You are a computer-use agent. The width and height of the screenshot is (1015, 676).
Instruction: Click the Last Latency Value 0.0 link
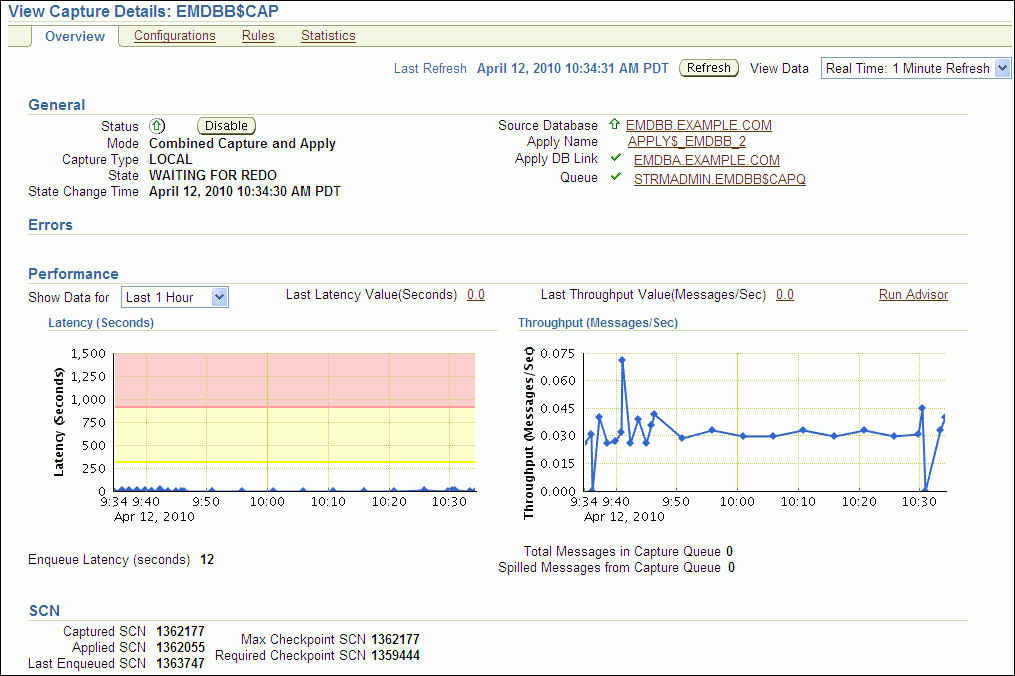point(476,295)
